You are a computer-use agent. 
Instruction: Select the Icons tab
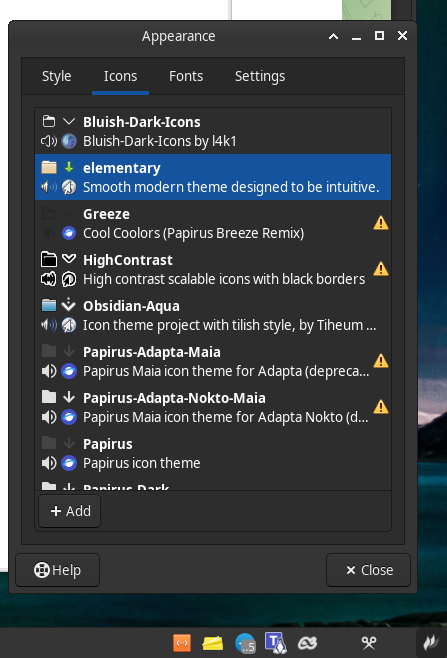(120, 76)
